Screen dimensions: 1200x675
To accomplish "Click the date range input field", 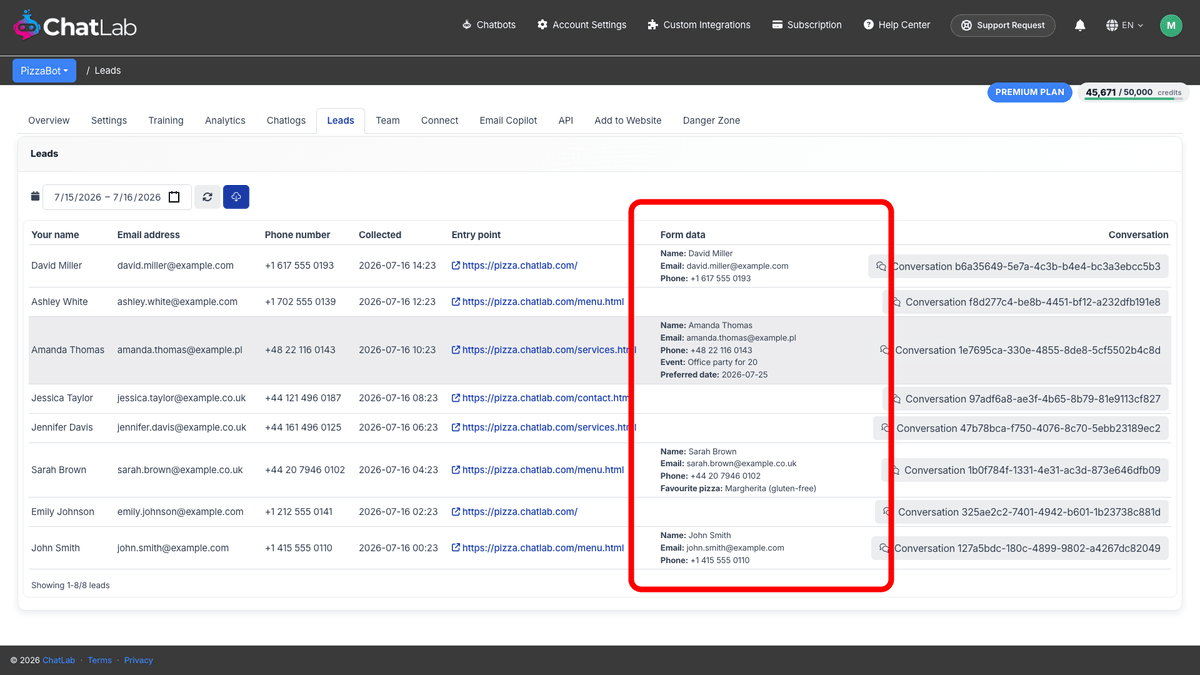I will pyautogui.click(x=117, y=197).
